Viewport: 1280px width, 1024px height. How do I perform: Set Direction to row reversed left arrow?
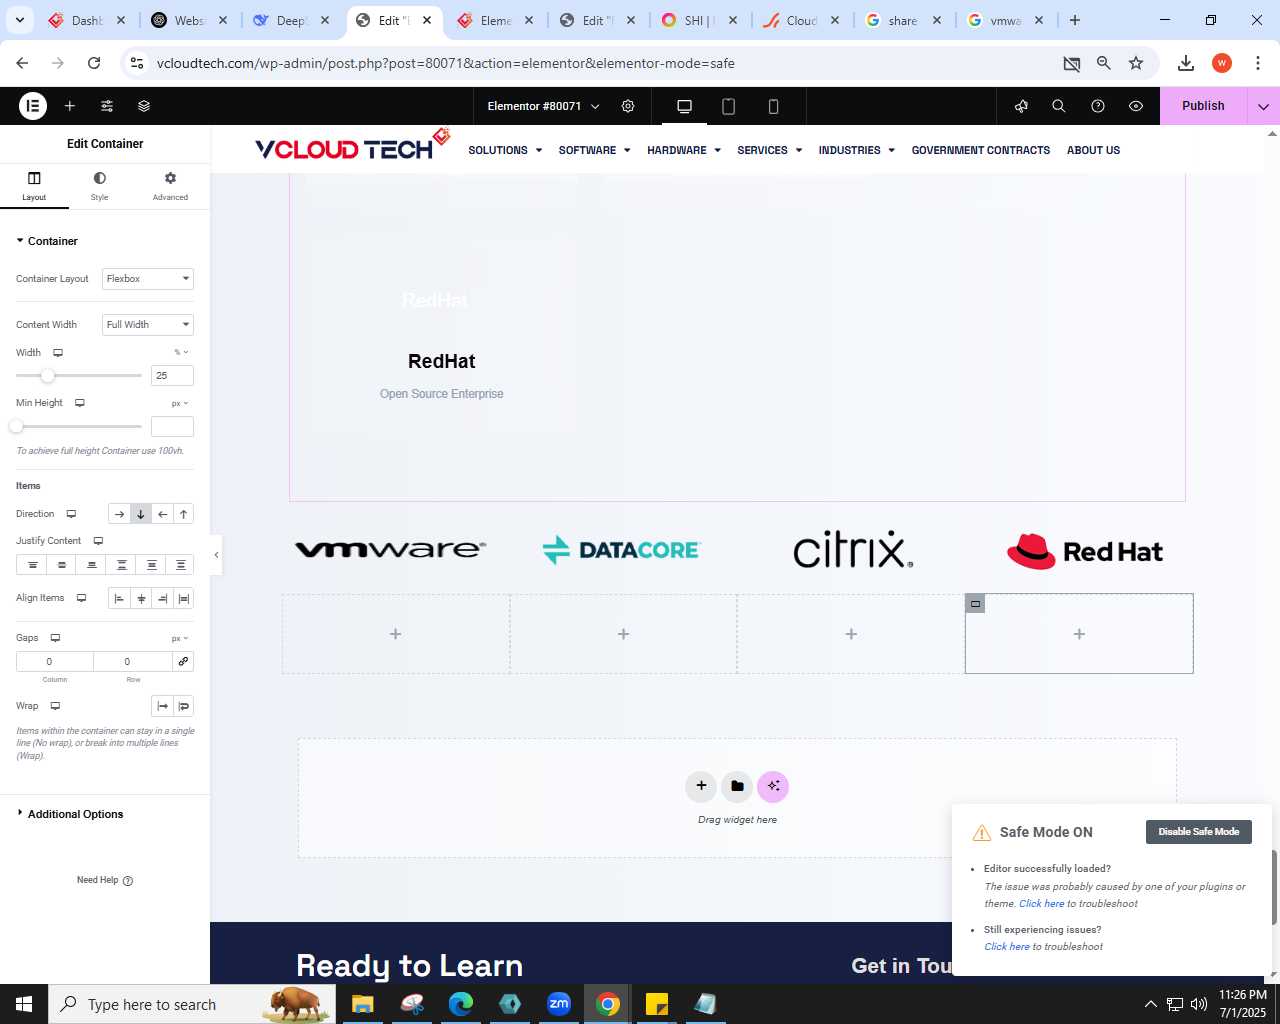(162, 514)
